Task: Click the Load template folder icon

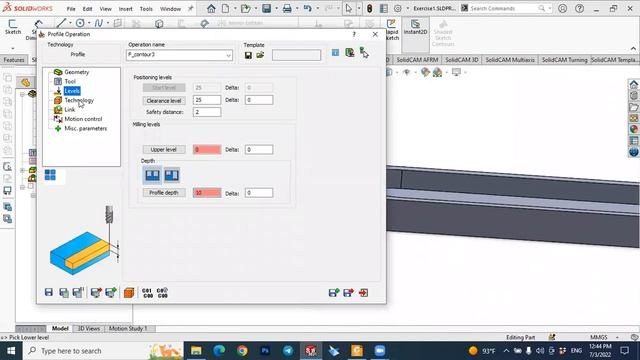Action: 260,55
